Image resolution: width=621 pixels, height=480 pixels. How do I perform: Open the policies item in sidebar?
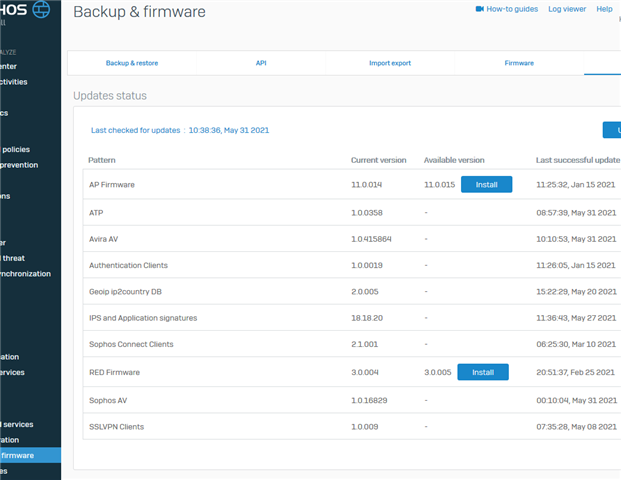coord(16,149)
